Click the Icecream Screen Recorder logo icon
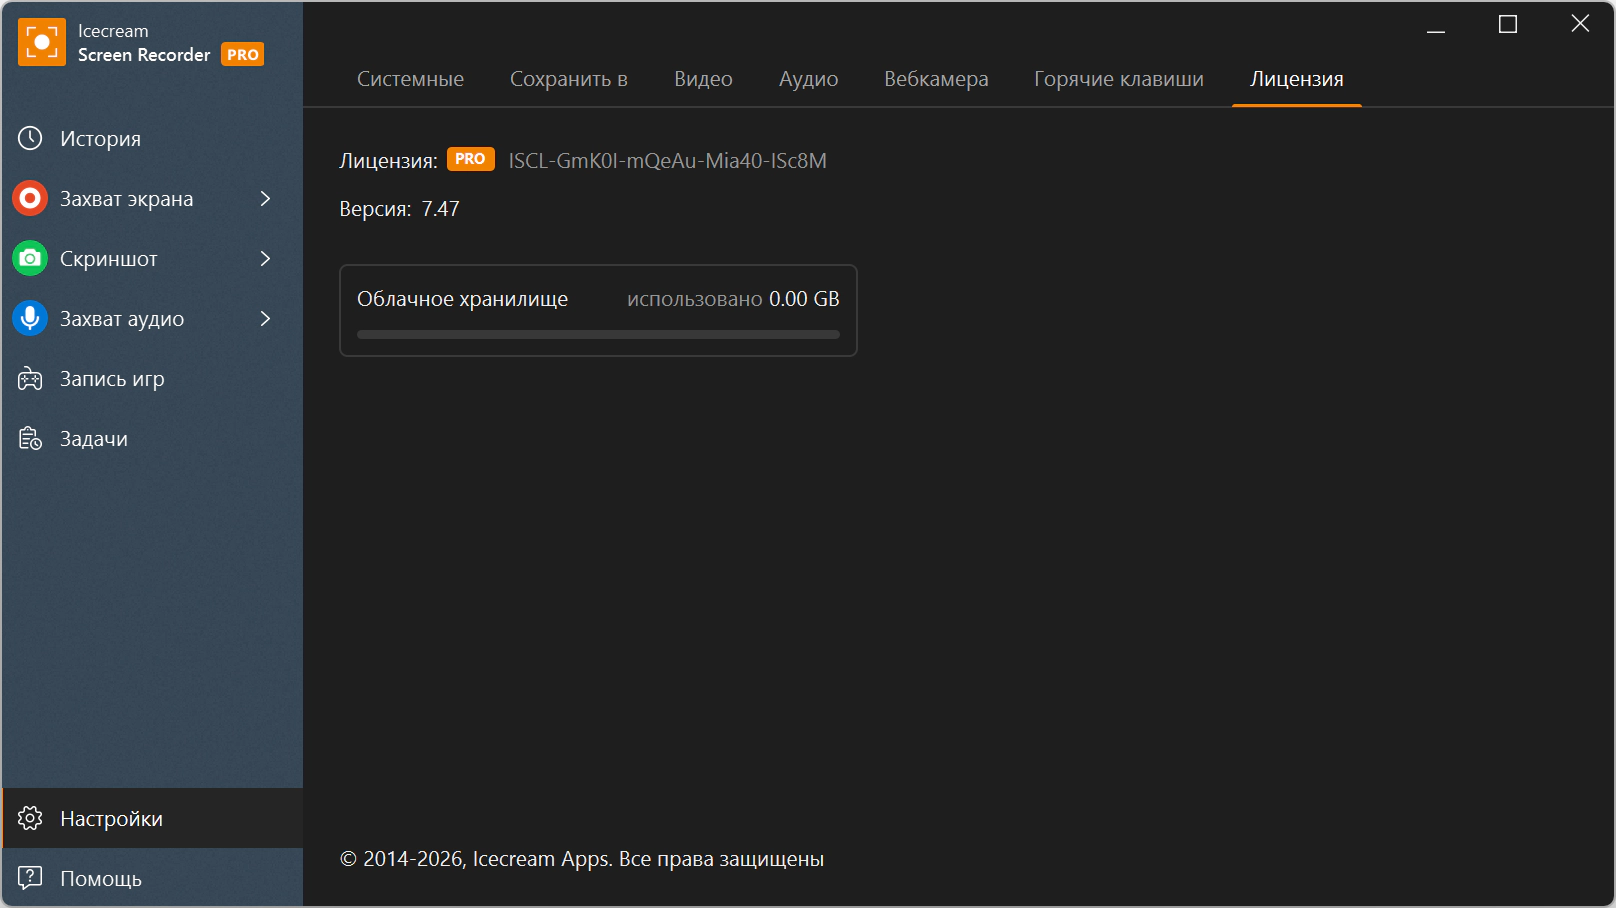1616x908 pixels. [x=42, y=42]
